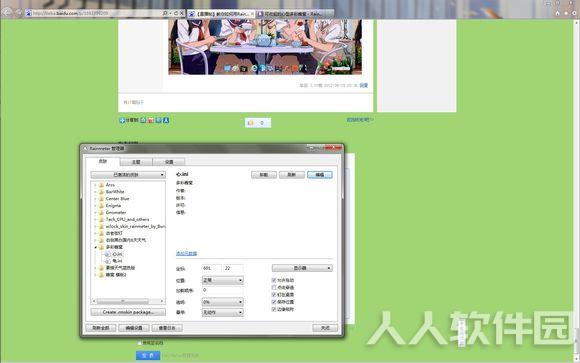Open Favorites with the star icon

566,13
